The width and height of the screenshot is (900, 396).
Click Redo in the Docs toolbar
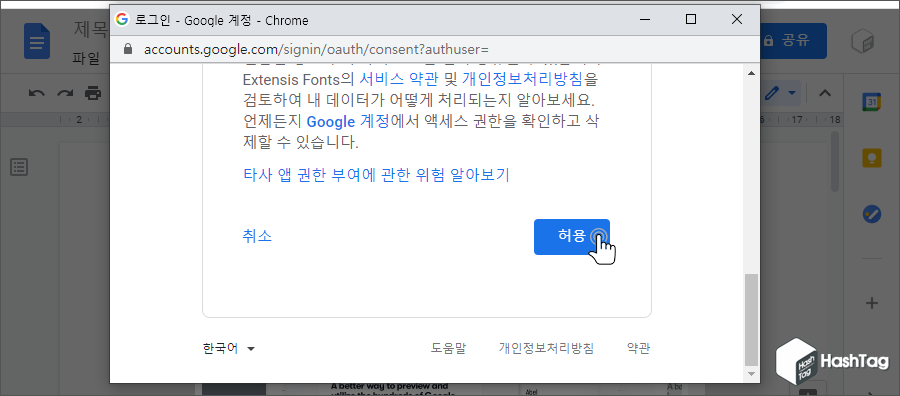(x=65, y=92)
